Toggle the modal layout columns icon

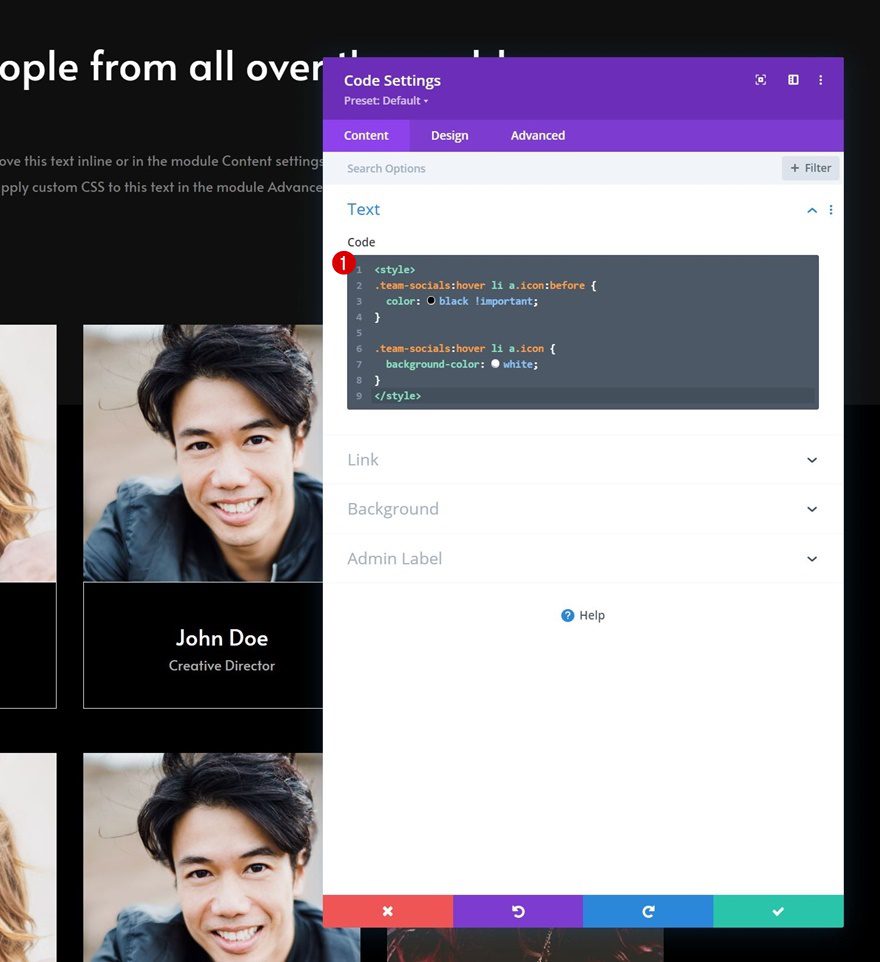792,80
